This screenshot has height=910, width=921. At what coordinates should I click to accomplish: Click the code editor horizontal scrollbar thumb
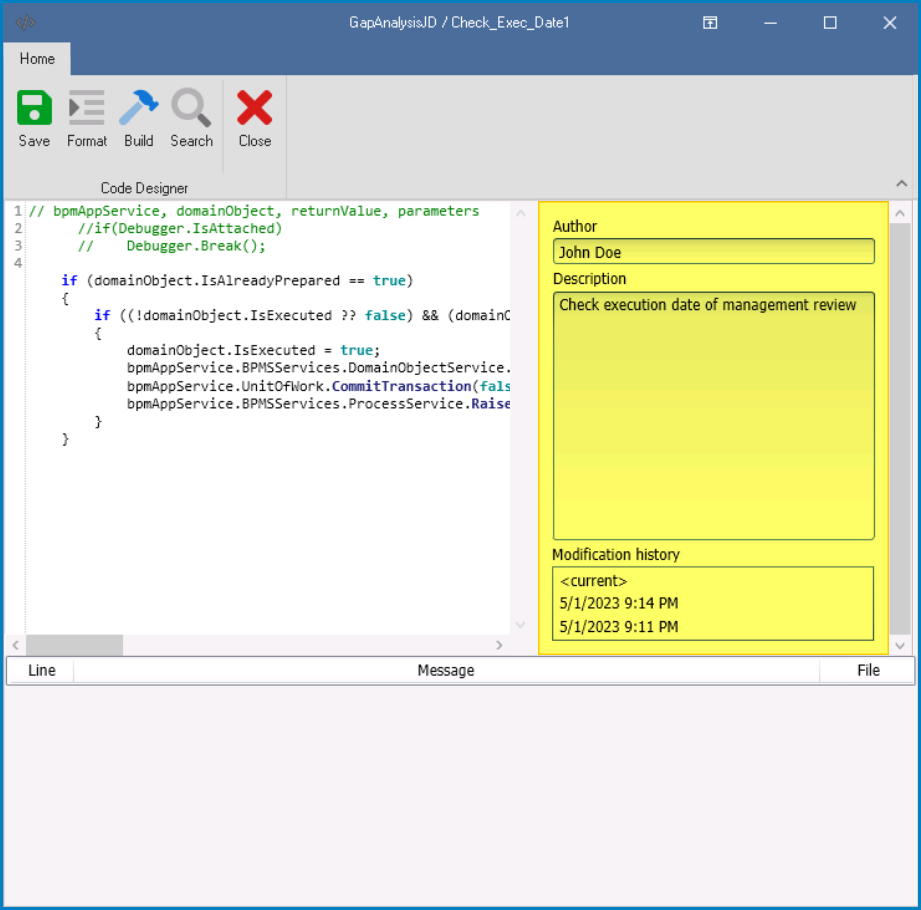(x=74, y=646)
